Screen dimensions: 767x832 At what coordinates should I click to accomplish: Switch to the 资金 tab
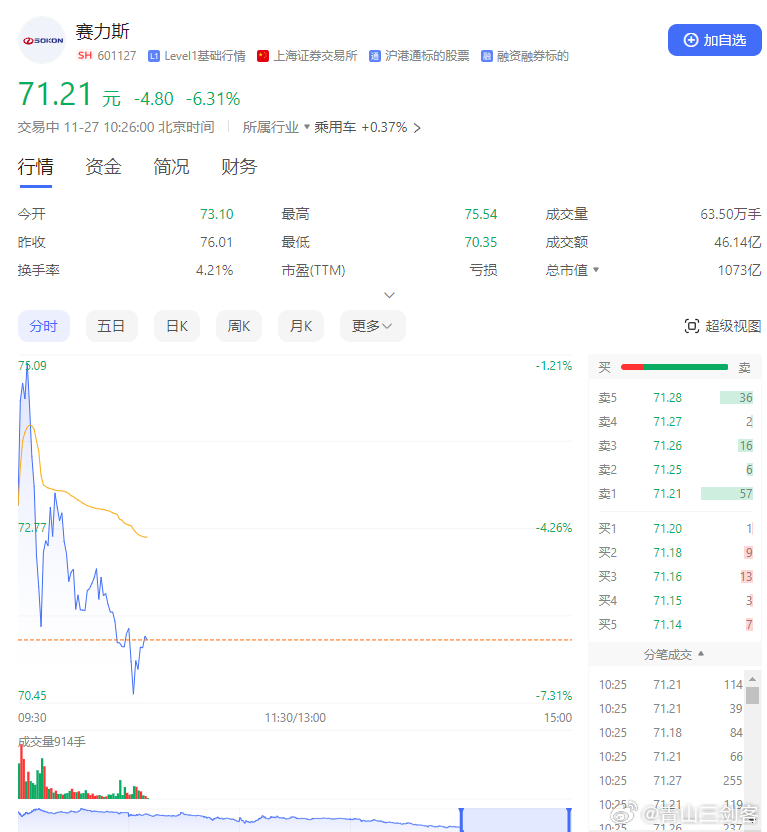pyautogui.click(x=103, y=167)
